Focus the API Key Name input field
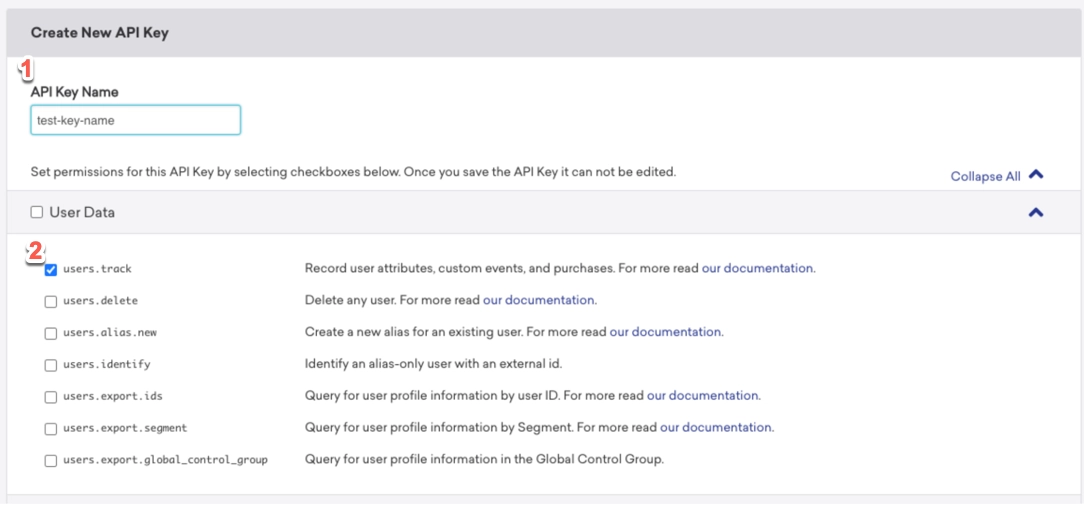Screen dimensions: 1084x505 pos(135,120)
